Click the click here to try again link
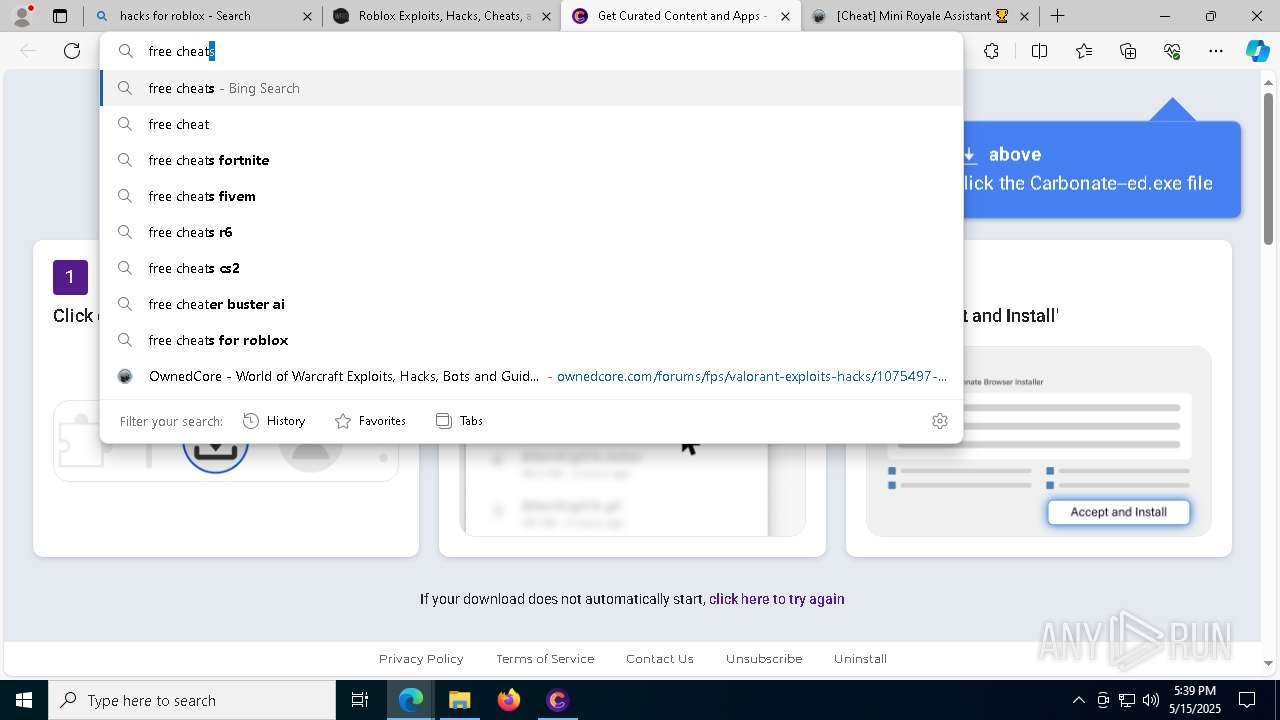Screen dimensions: 1280x720 tap(777, 599)
